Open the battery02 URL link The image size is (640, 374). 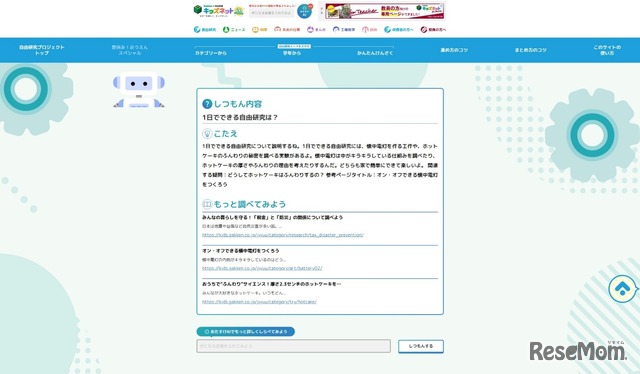coord(262,269)
